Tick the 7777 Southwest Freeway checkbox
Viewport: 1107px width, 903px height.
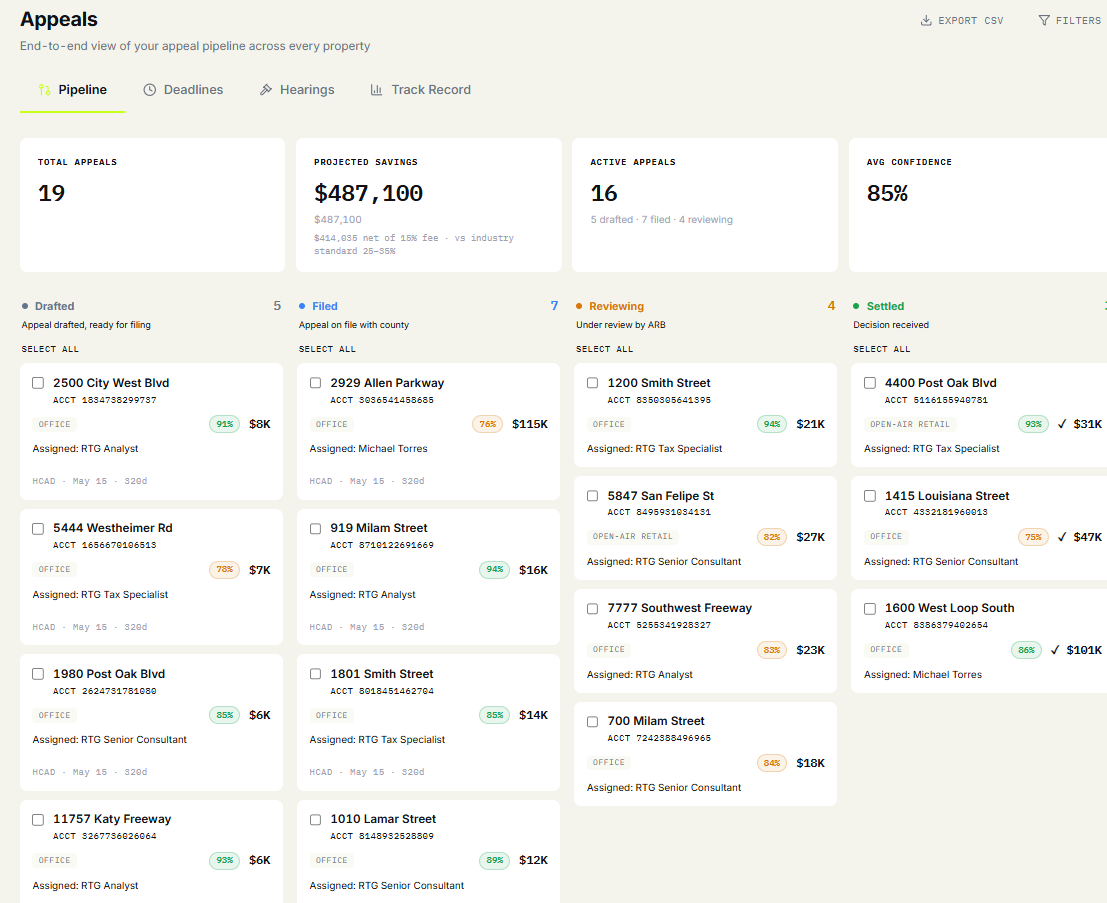pyautogui.click(x=592, y=609)
